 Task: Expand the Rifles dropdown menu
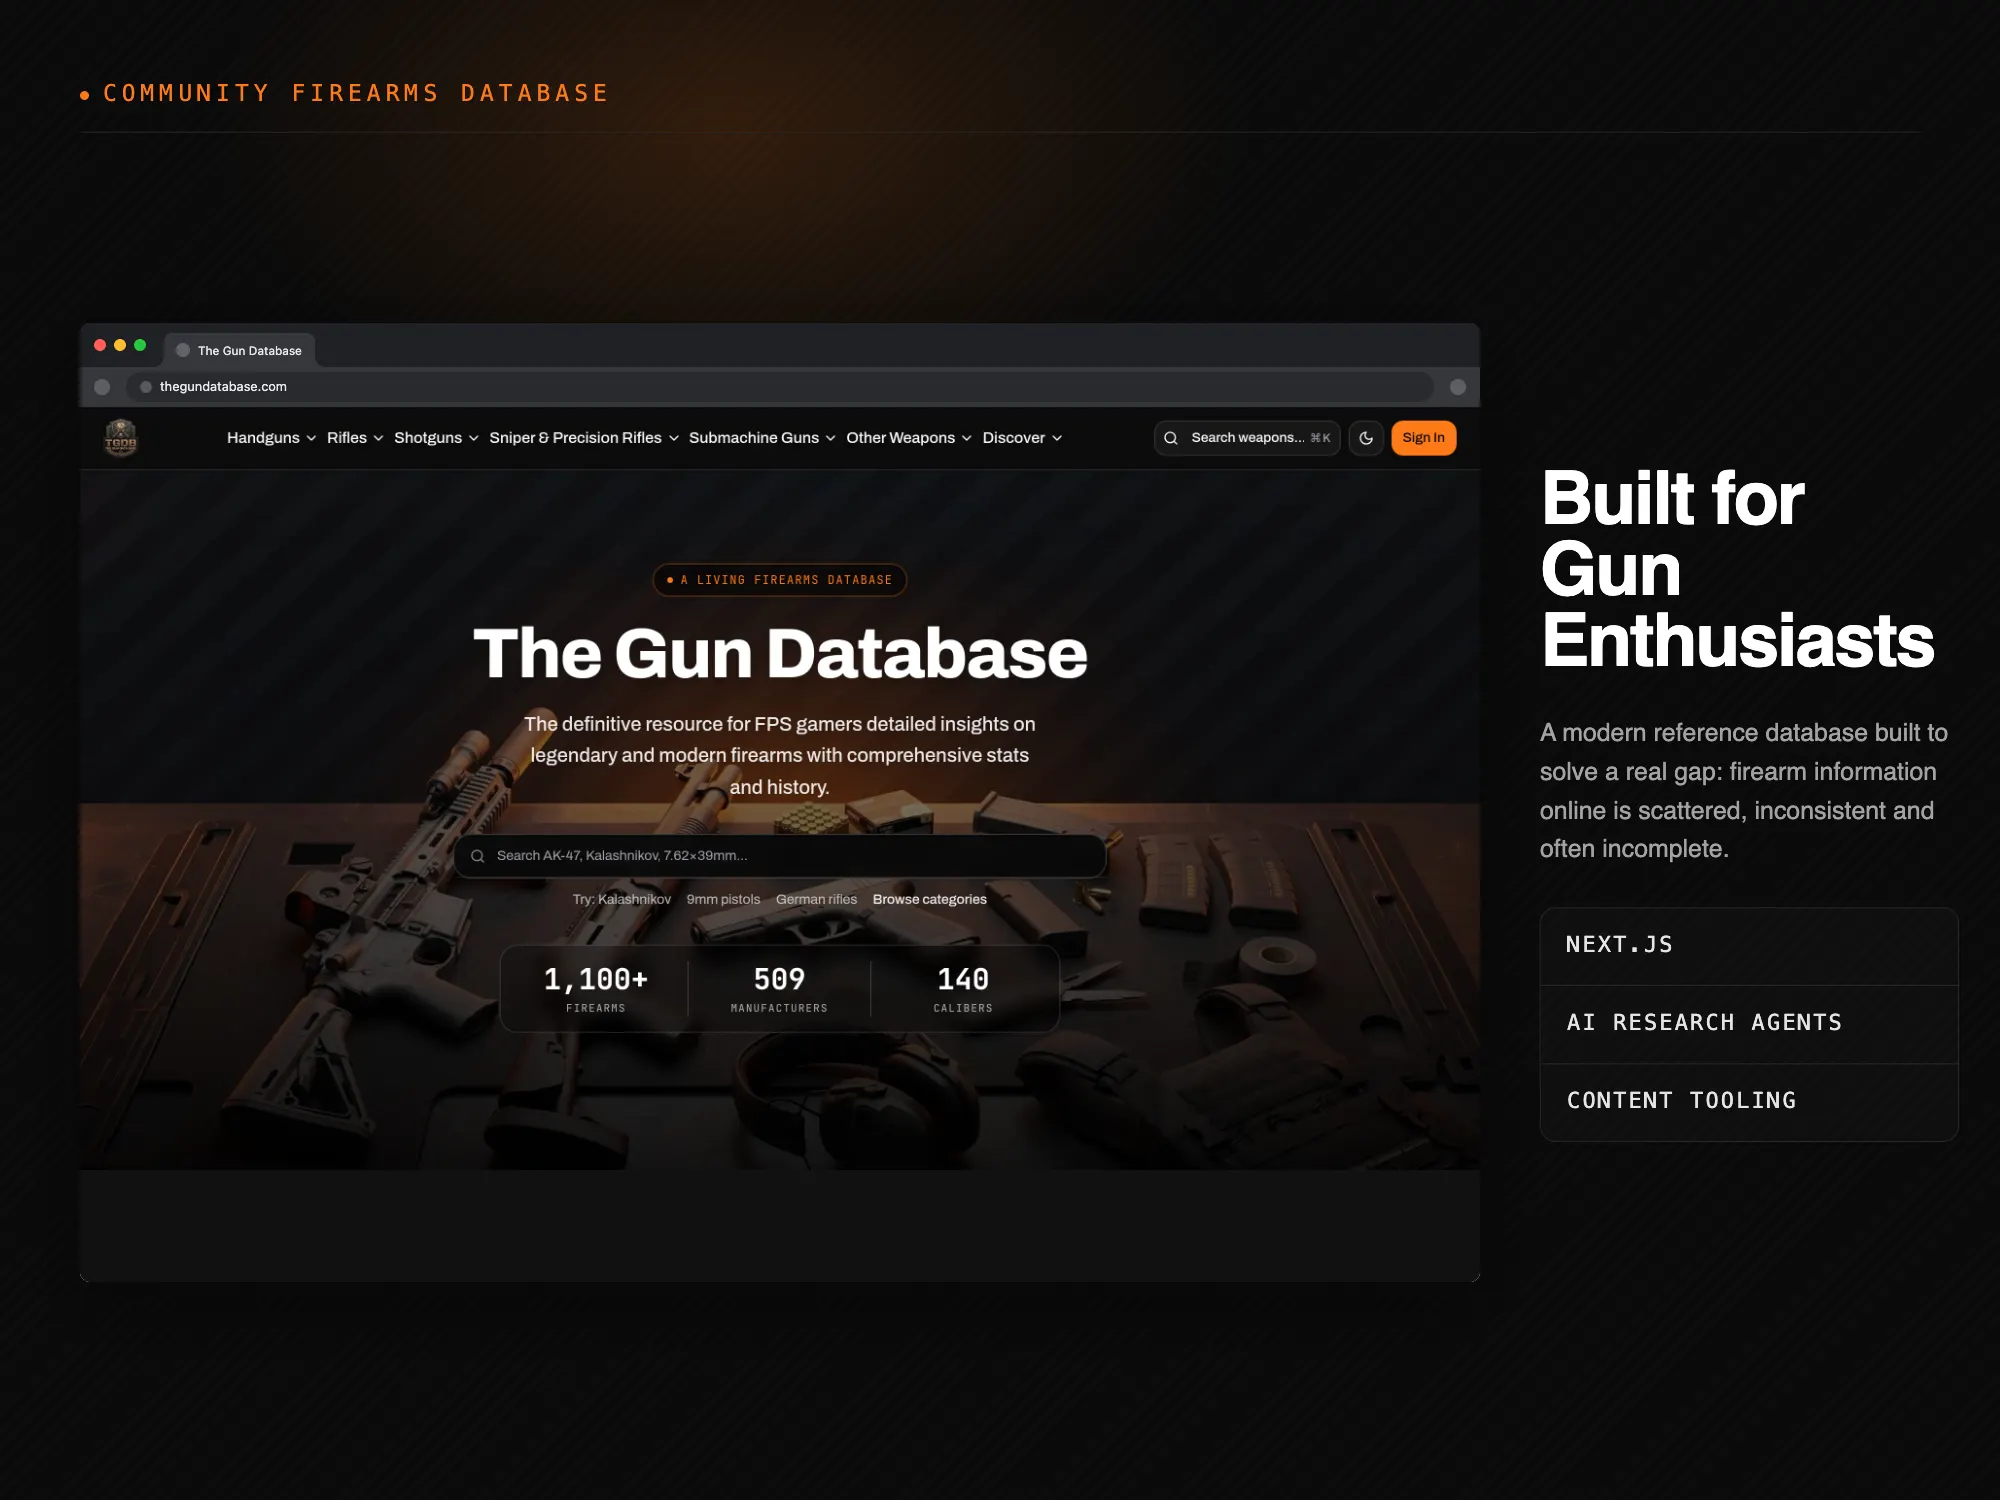point(355,438)
